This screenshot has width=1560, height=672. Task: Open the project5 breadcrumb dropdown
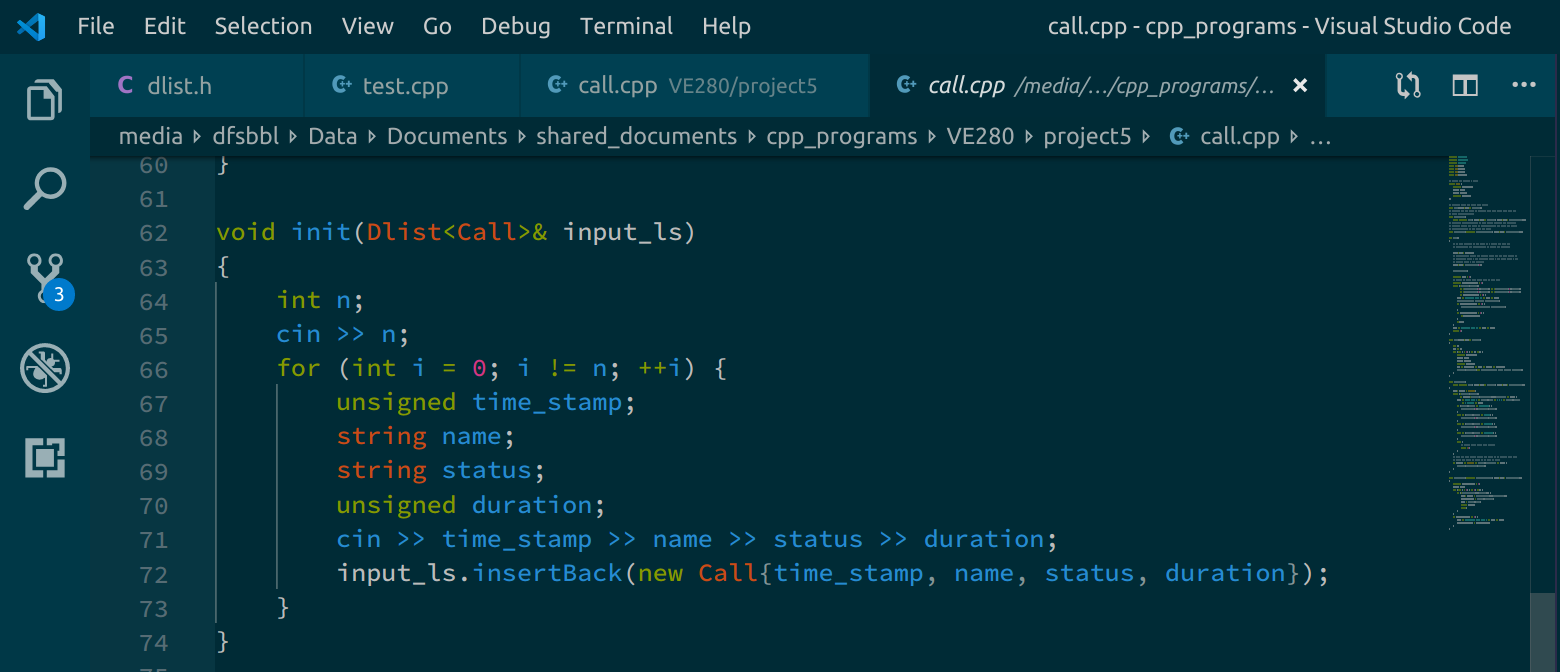click(1087, 136)
